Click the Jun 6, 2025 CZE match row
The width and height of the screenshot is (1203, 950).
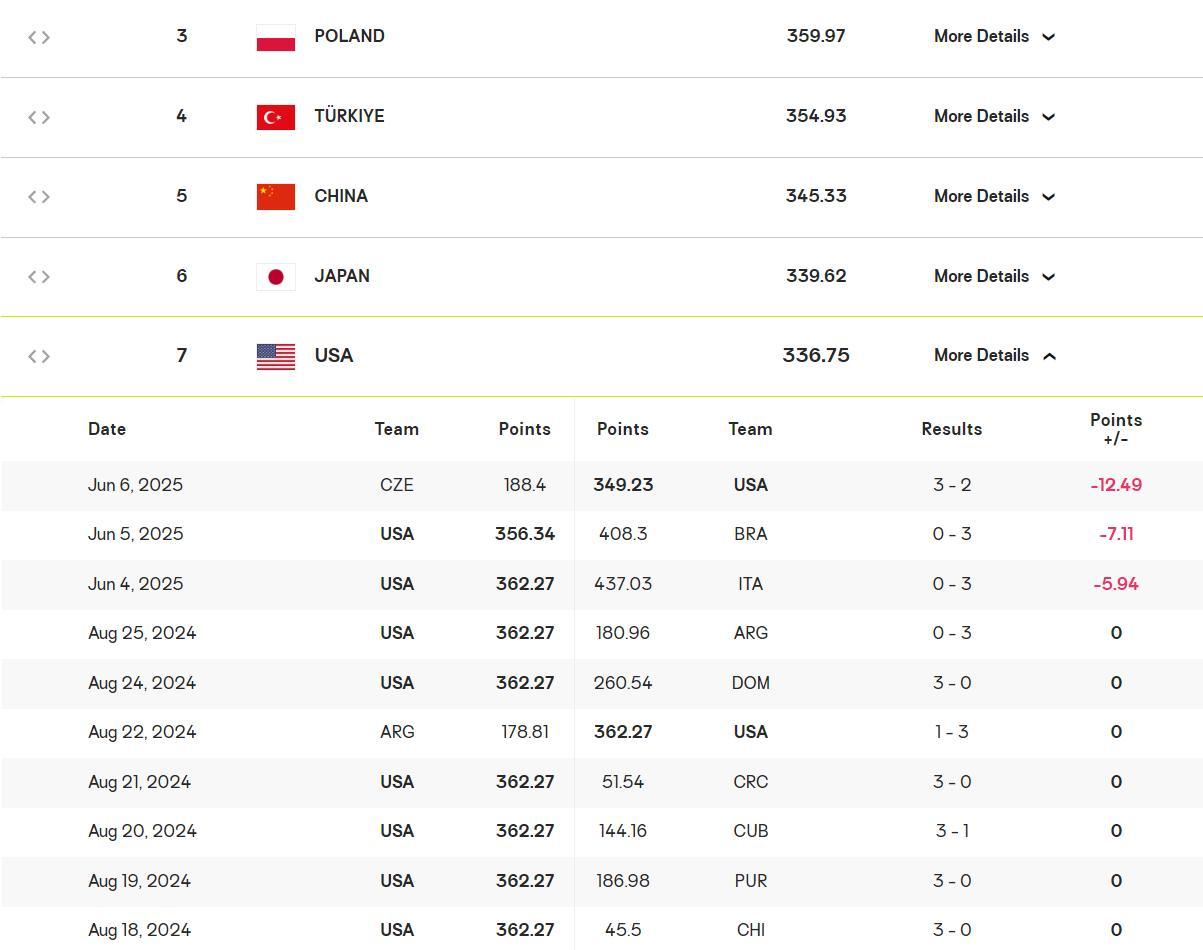click(x=600, y=485)
